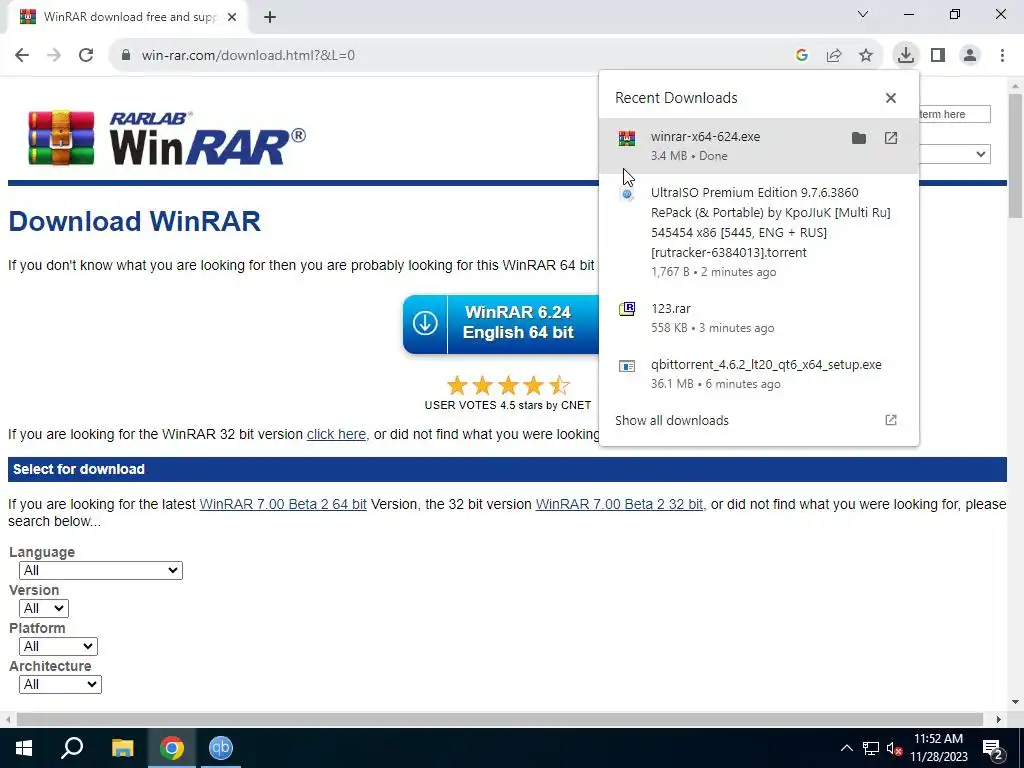Click the star rating graphic

(508, 385)
